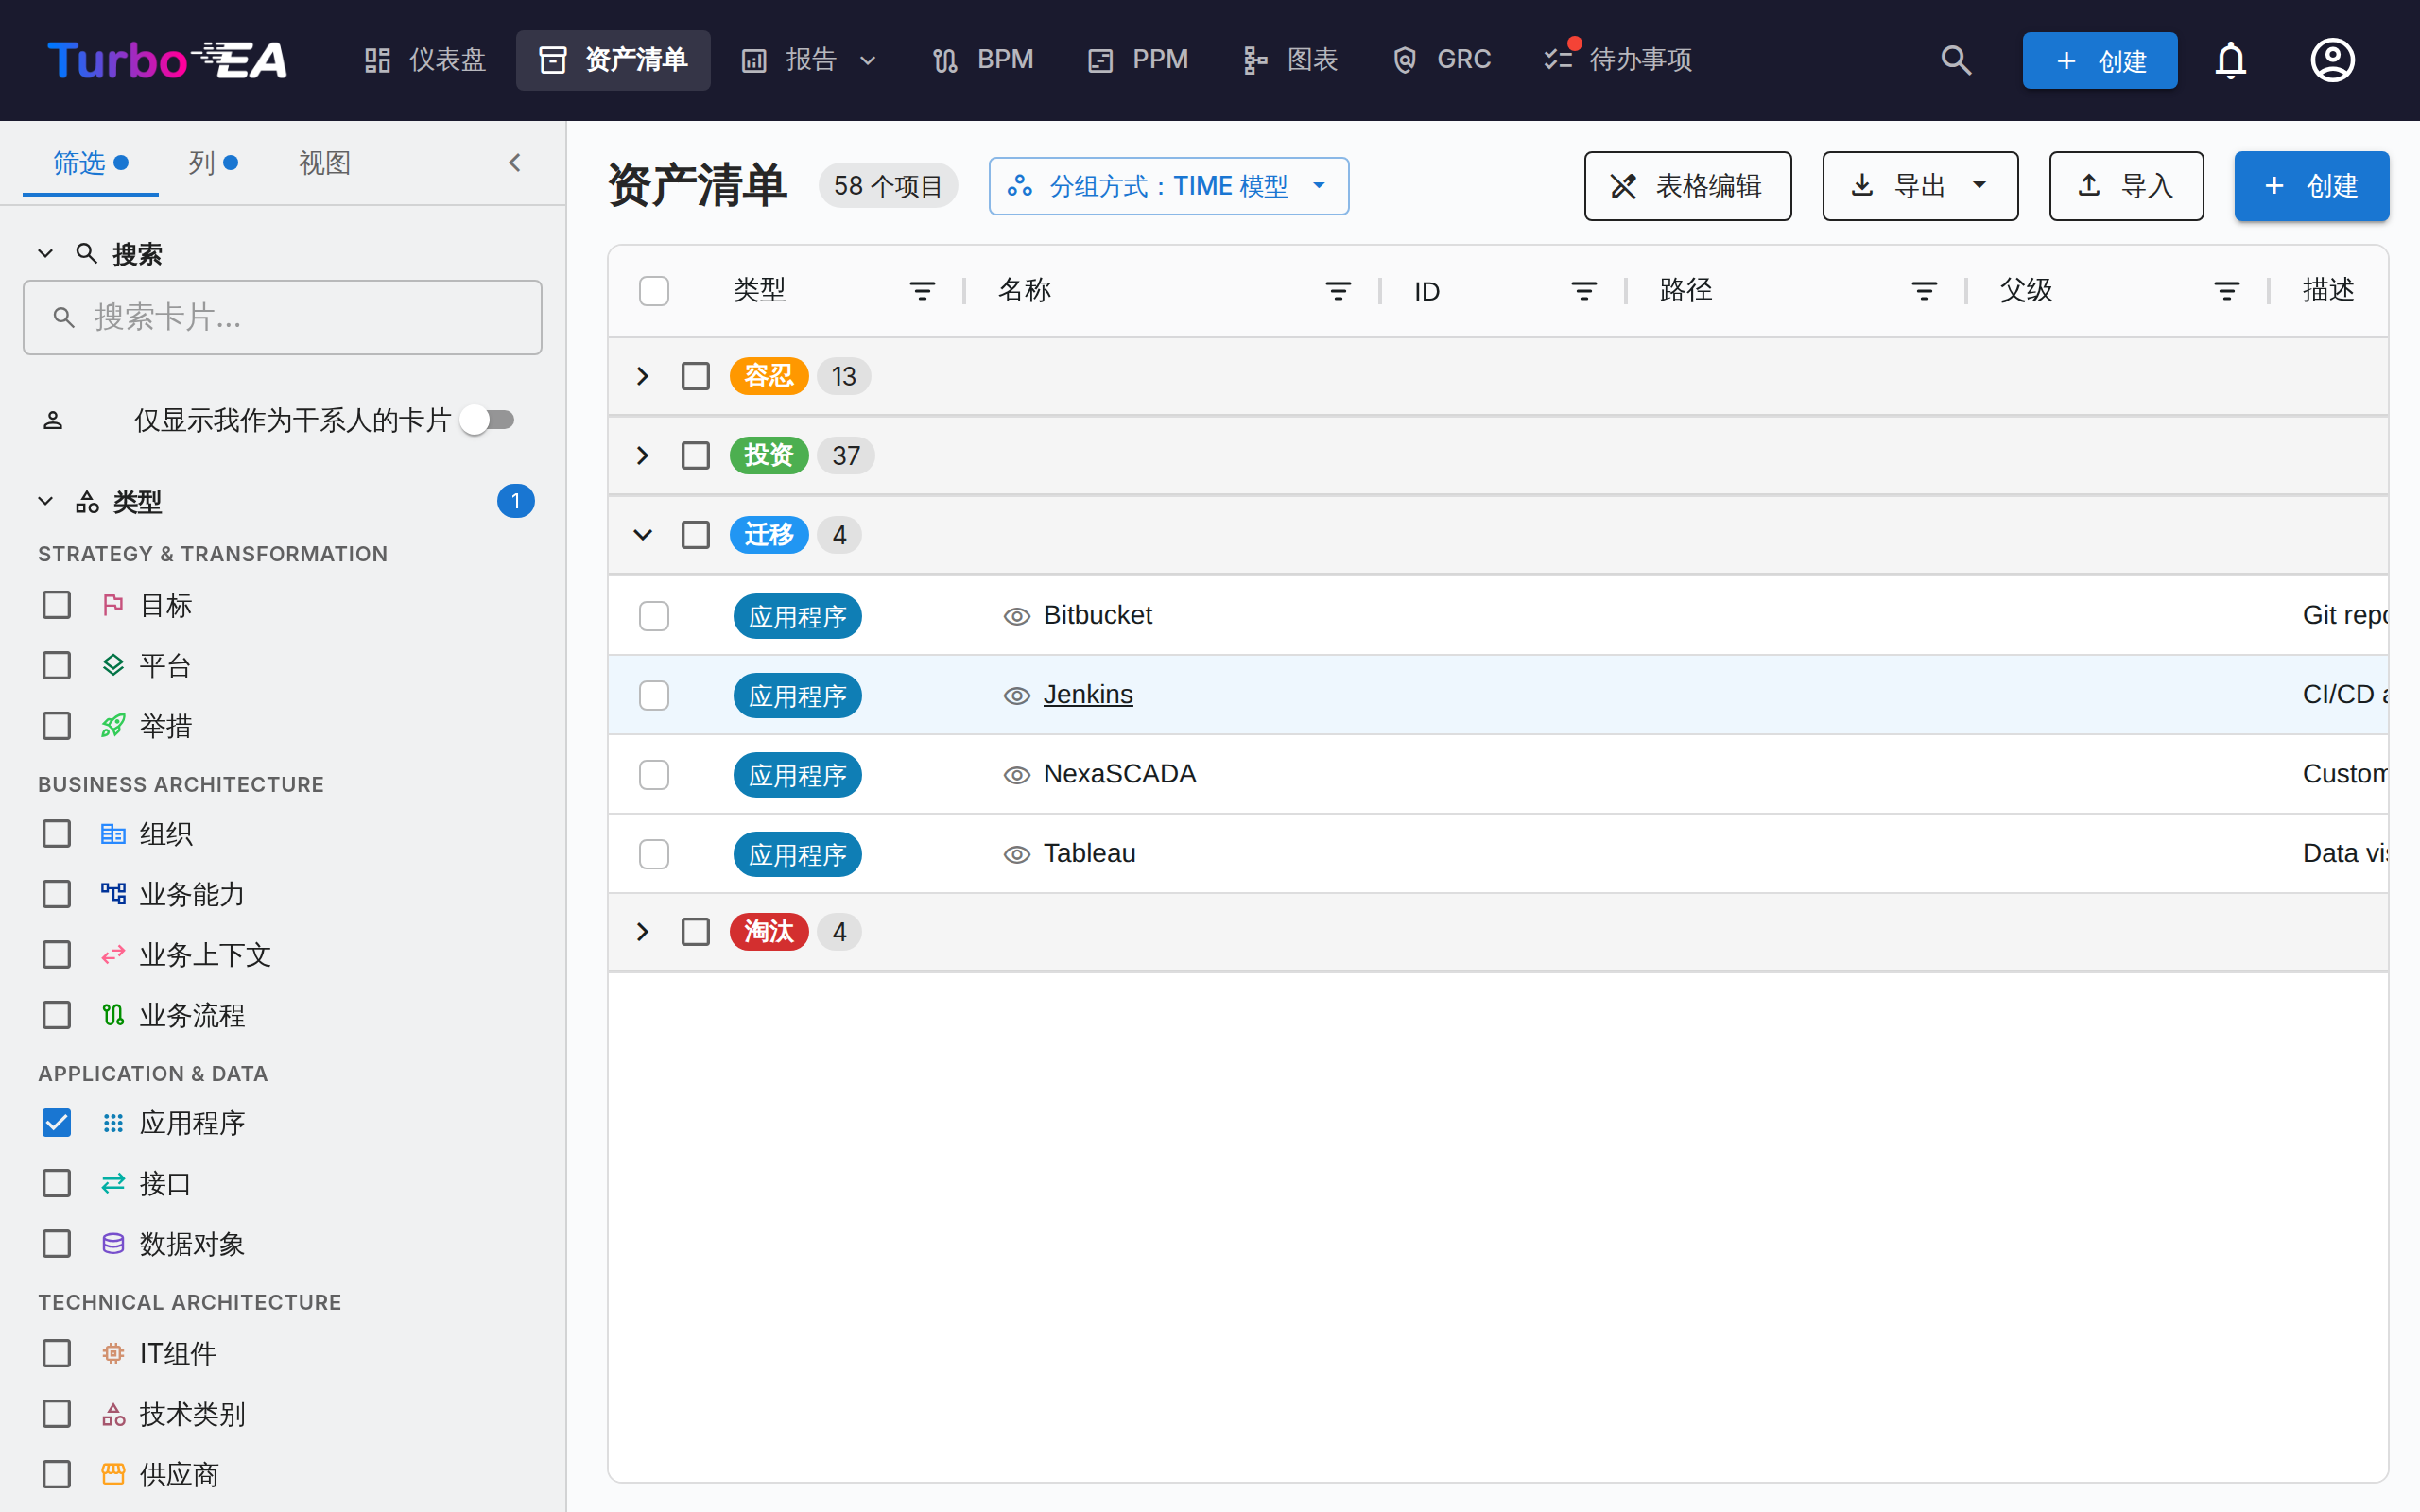Click the eye icon beside Jenkins
Image resolution: width=2420 pixels, height=1512 pixels.
[x=1017, y=696]
